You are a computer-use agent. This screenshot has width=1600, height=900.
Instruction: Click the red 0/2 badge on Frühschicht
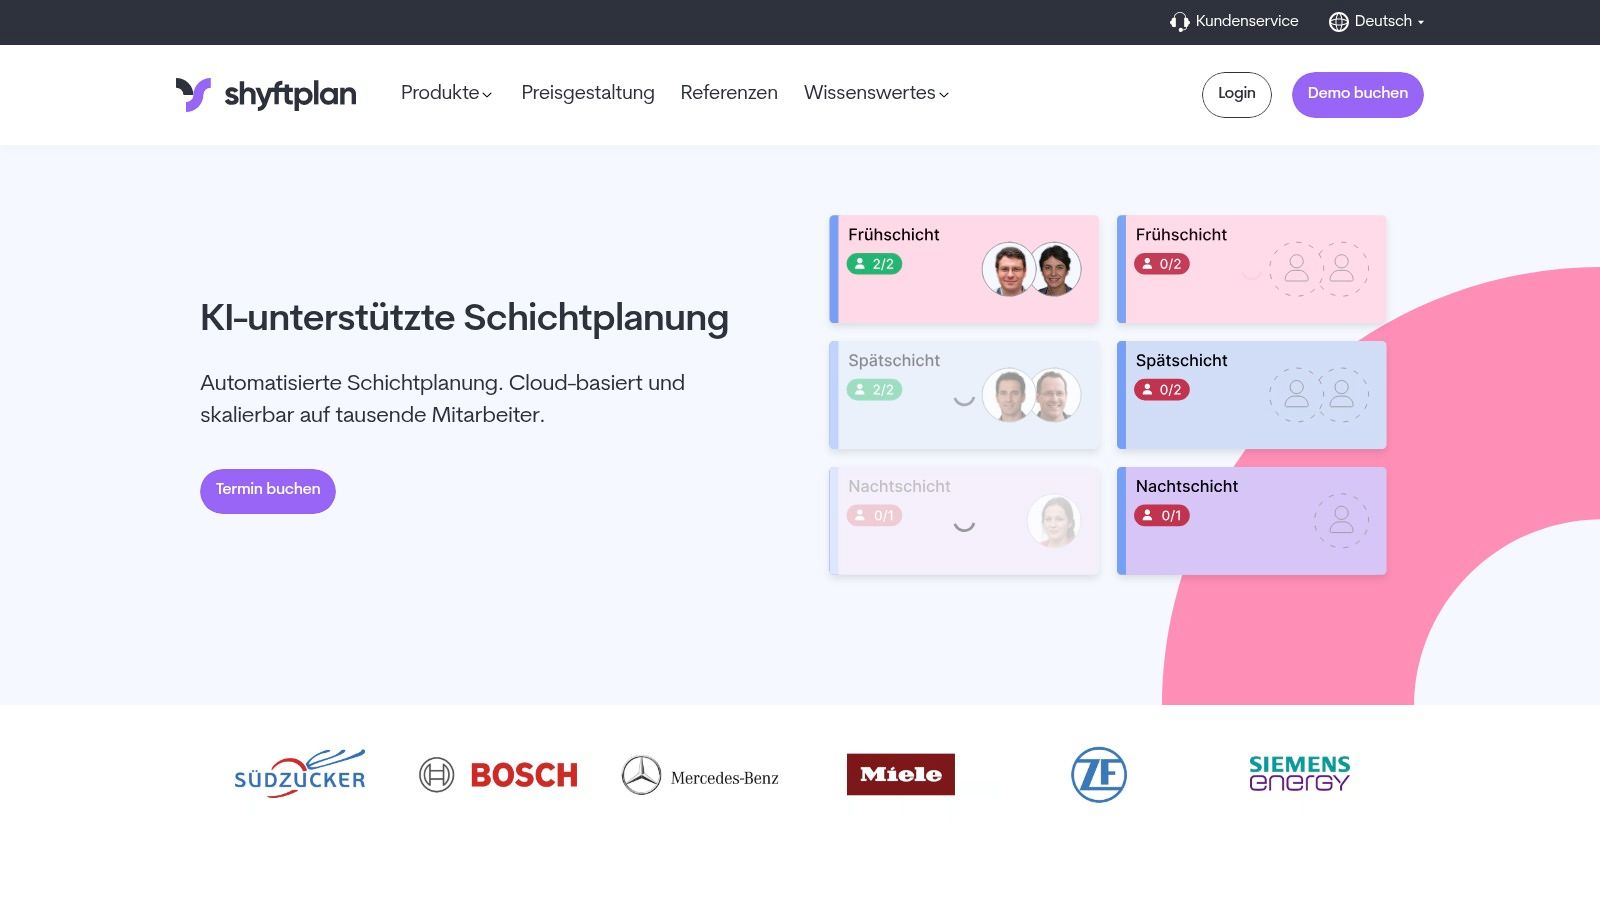point(1162,264)
